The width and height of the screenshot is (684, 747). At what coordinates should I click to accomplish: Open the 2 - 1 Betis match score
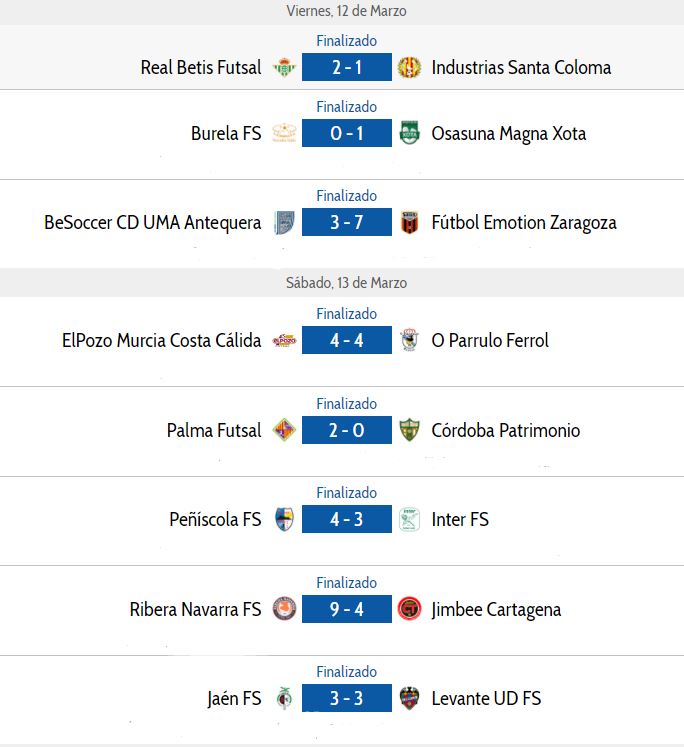pyautogui.click(x=347, y=67)
